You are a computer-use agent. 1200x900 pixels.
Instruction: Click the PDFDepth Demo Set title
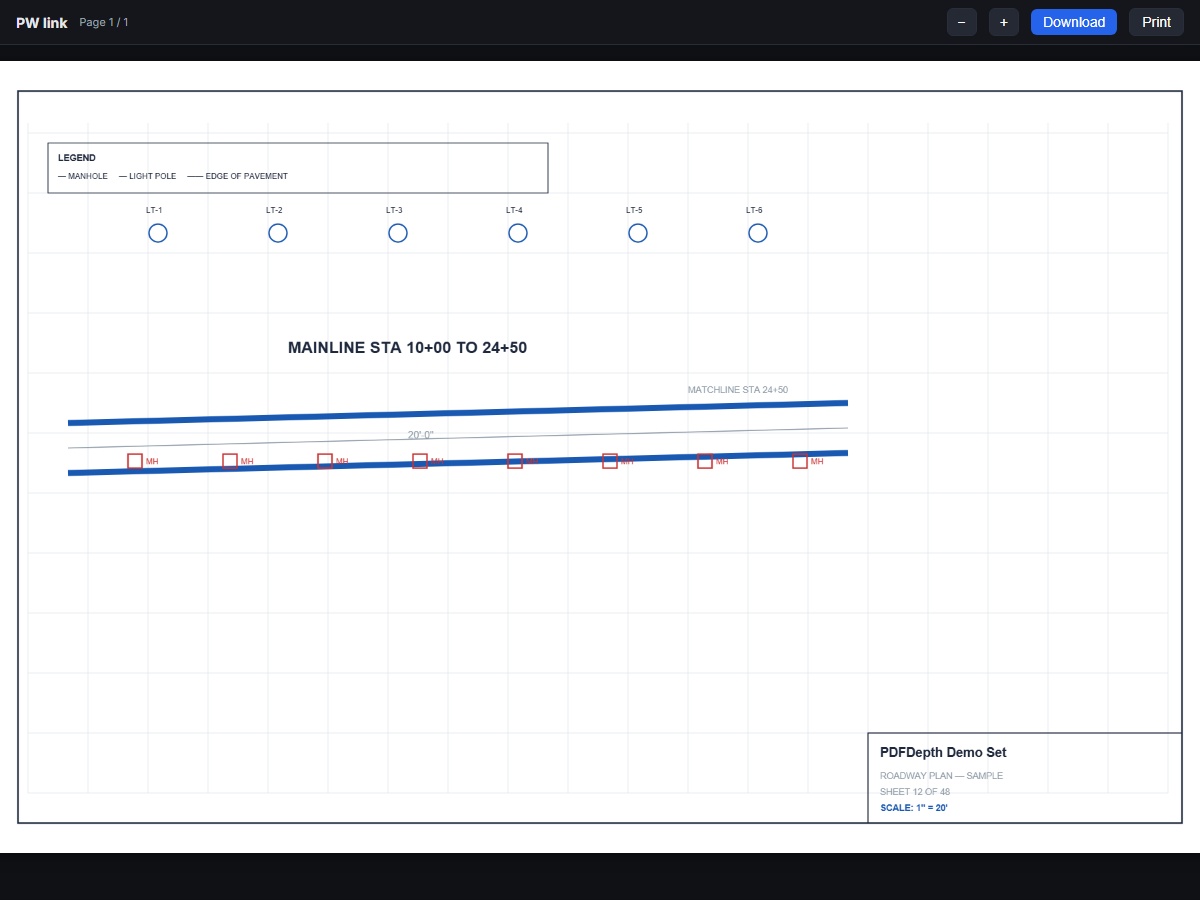coord(943,753)
